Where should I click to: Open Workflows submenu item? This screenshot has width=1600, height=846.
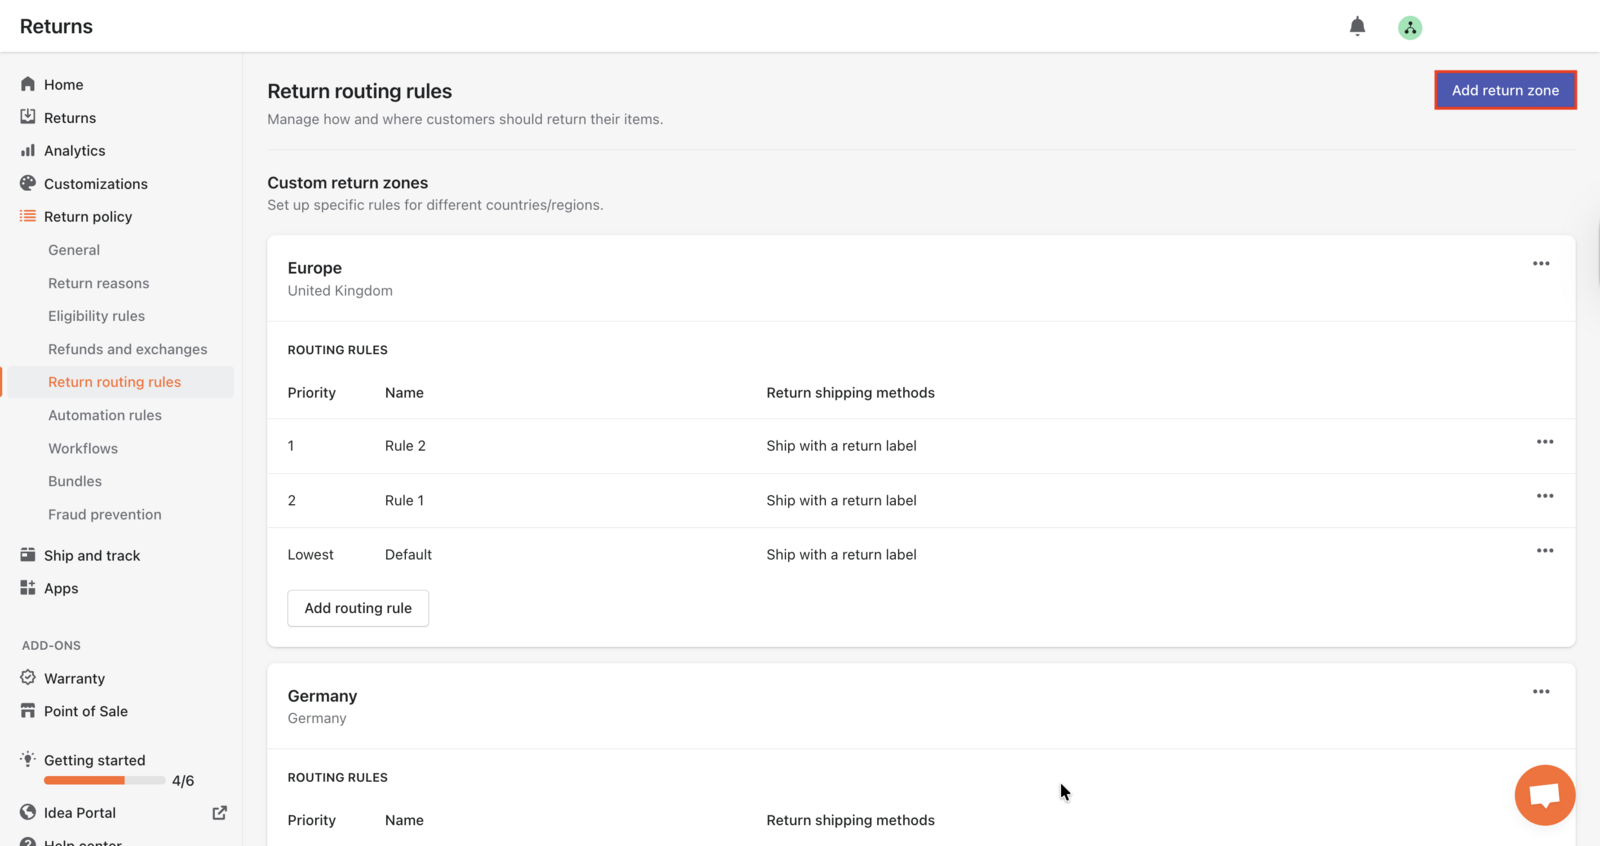tap(83, 448)
